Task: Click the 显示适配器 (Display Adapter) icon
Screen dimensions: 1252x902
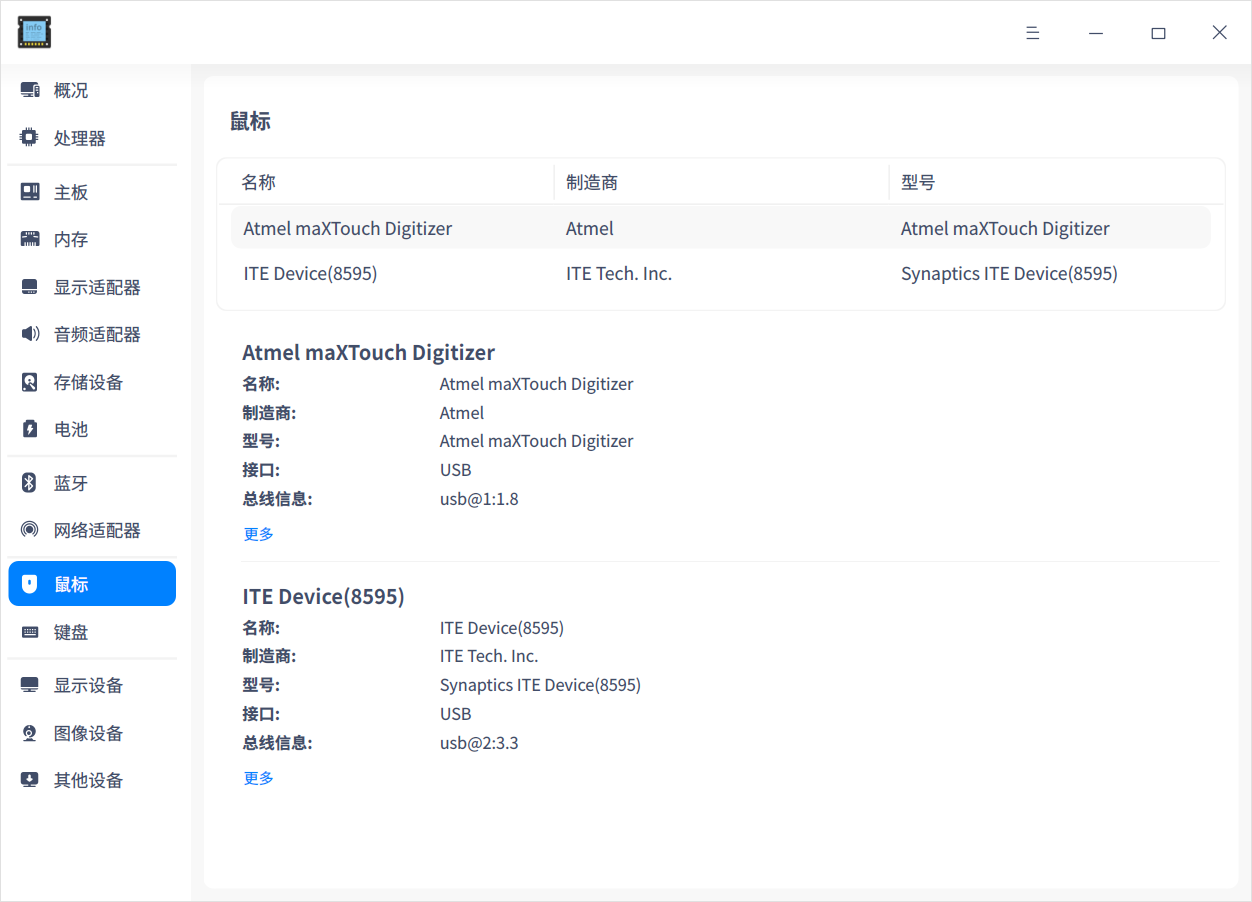Action: click(28, 287)
